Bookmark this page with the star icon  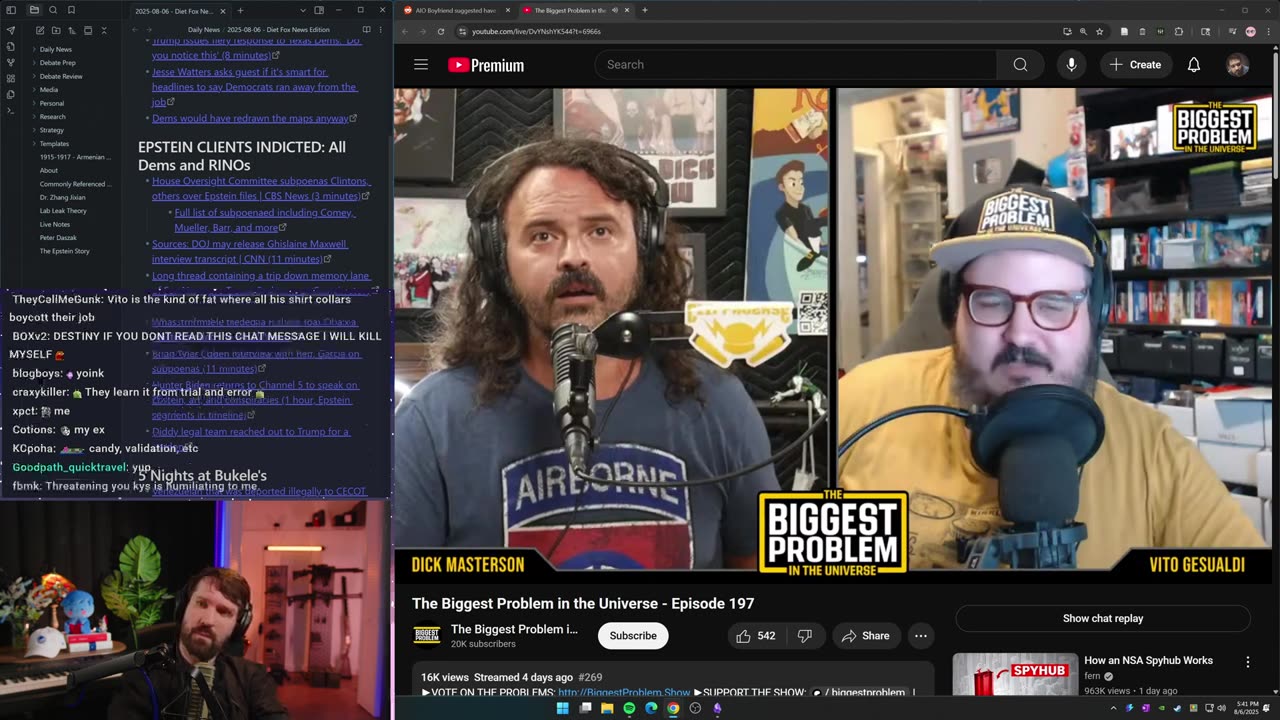pyautogui.click(x=1099, y=31)
